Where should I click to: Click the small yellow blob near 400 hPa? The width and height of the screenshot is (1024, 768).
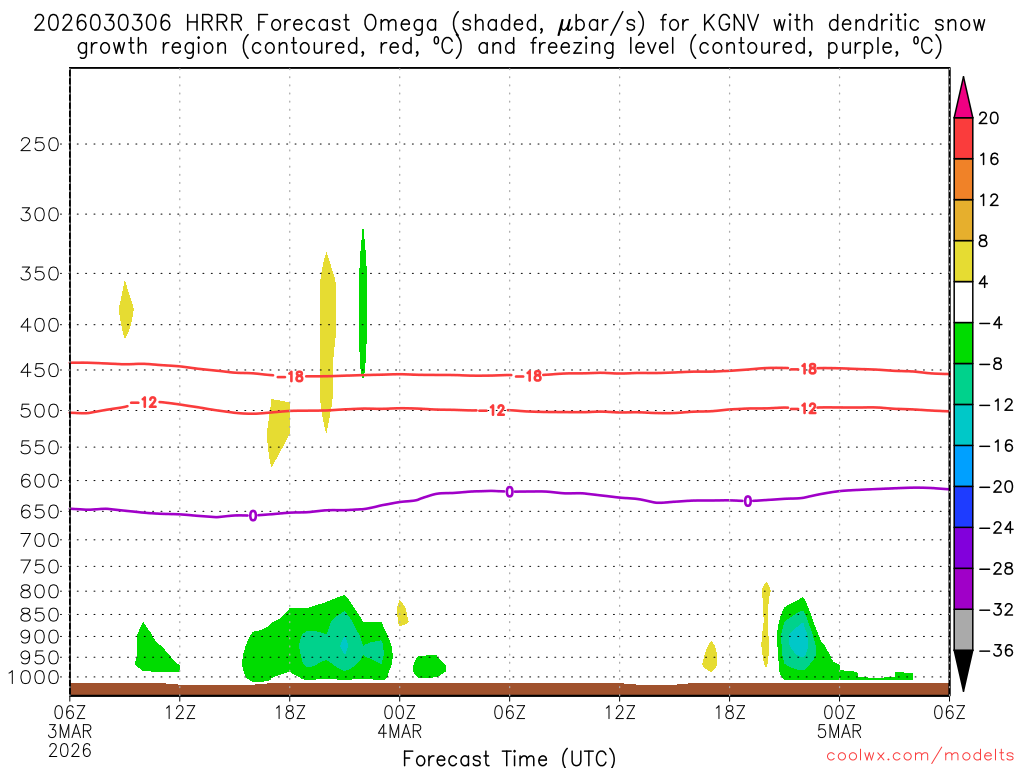tap(126, 310)
